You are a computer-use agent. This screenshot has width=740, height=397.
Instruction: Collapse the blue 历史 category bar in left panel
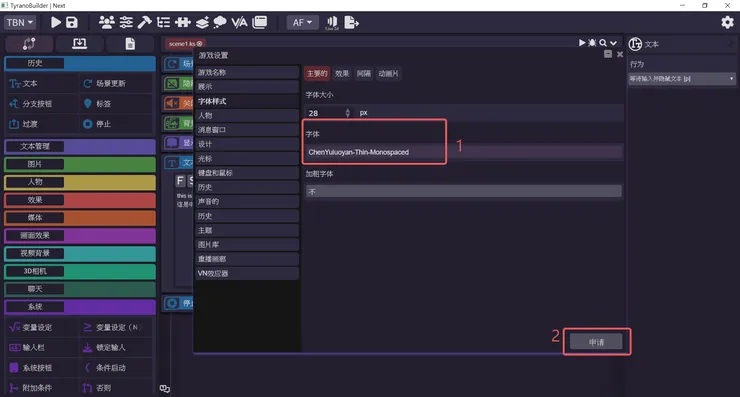pos(80,63)
